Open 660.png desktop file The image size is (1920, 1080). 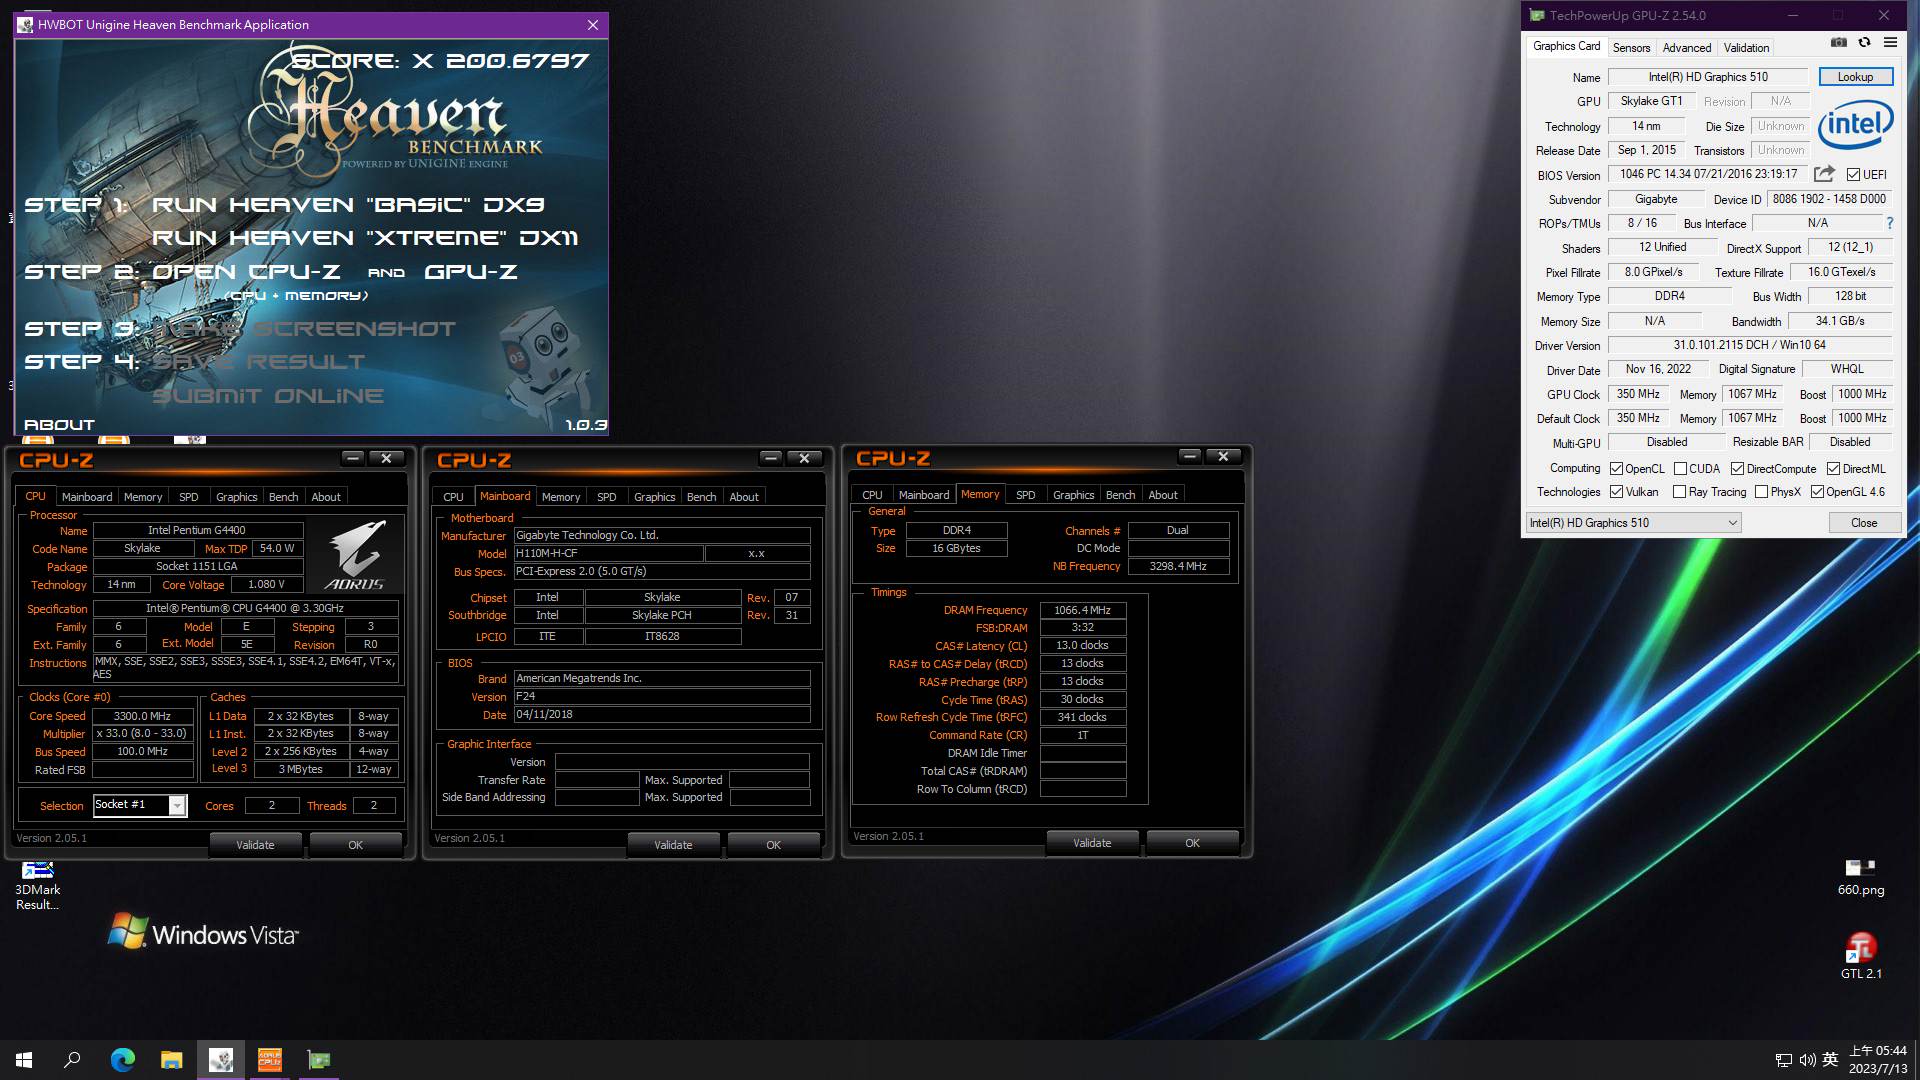(1860, 877)
